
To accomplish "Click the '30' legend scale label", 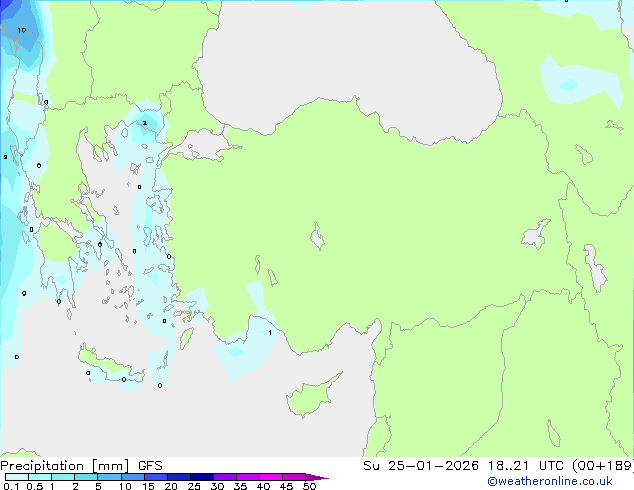I will (217, 486).
